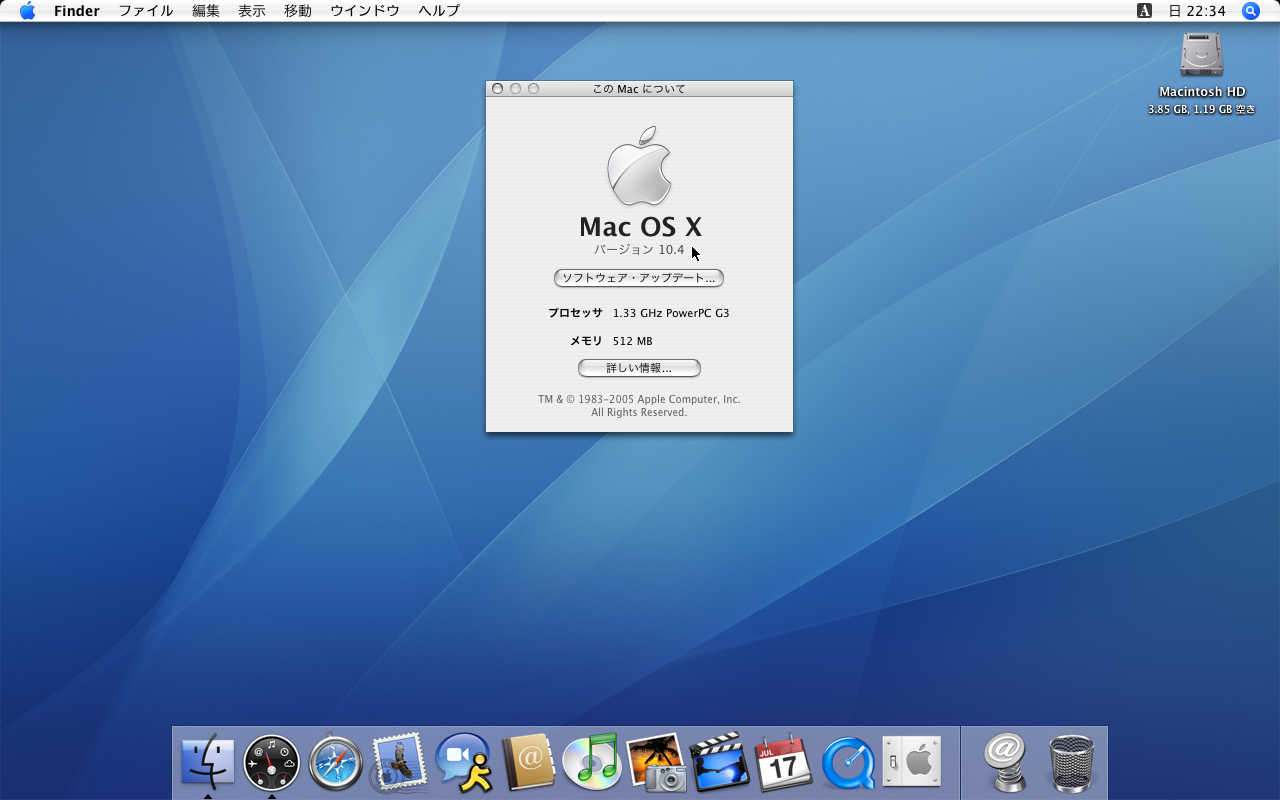The width and height of the screenshot is (1280, 800).
Task: Launch iChat from the Dock
Action: pyautogui.click(x=464, y=763)
